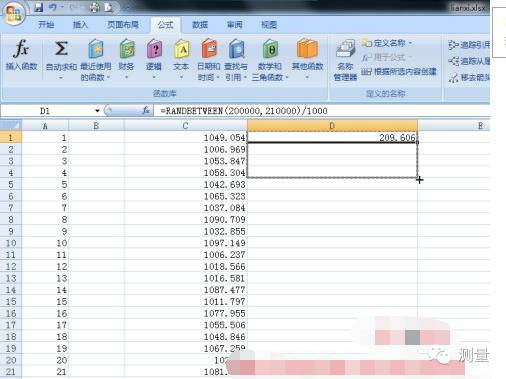Open the Financial functions book icon
The width and height of the screenshot is (506, 379).
pos(127,49)
